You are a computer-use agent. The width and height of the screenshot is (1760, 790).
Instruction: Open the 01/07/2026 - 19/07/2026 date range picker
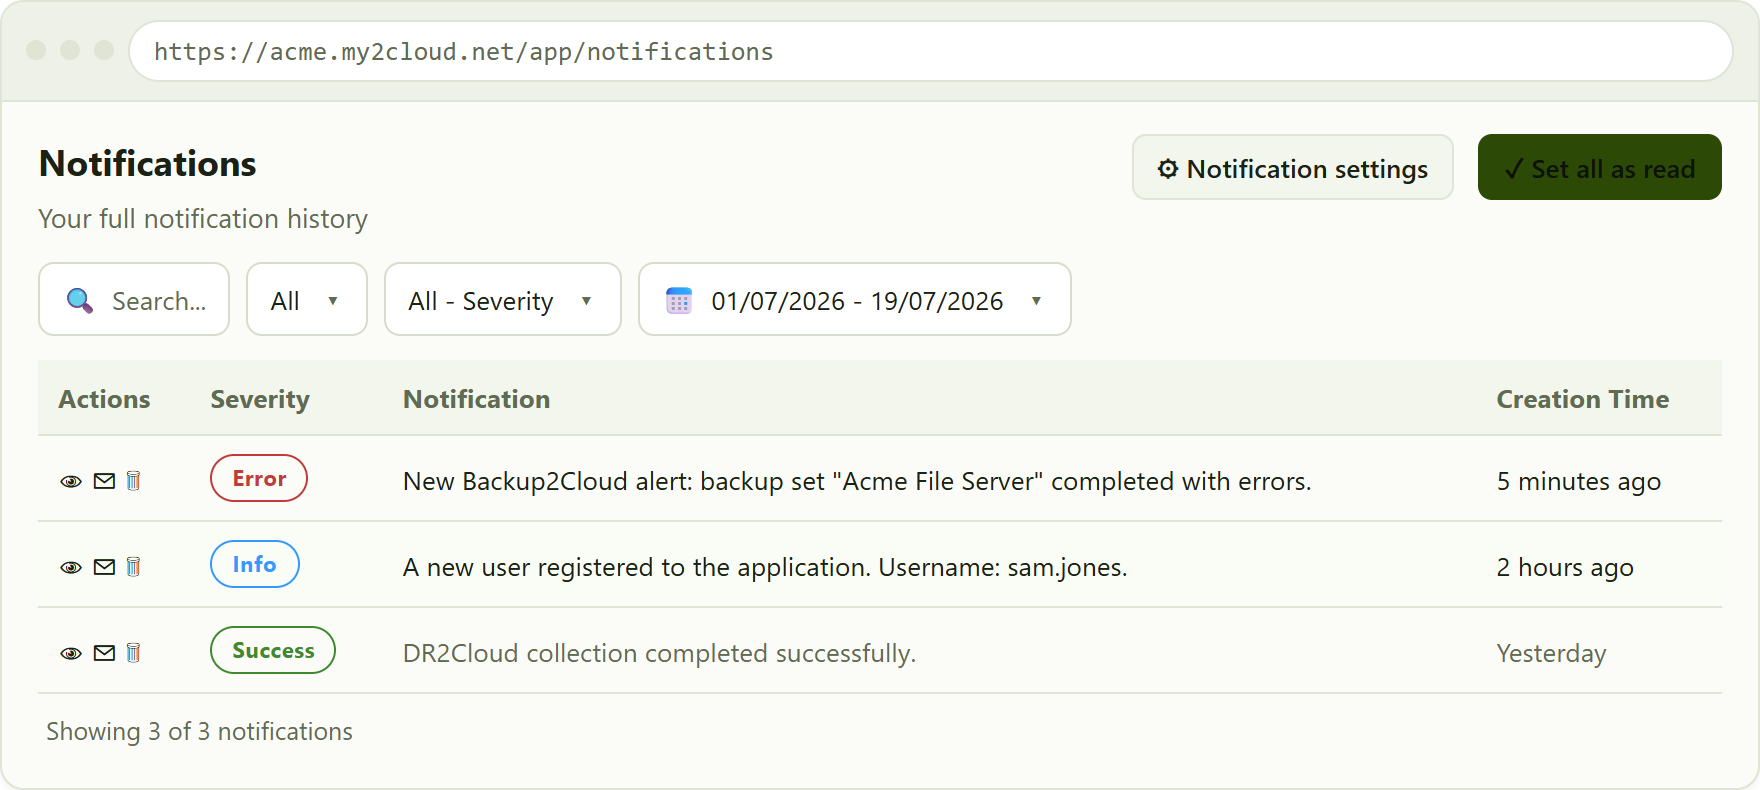point(855,299)
